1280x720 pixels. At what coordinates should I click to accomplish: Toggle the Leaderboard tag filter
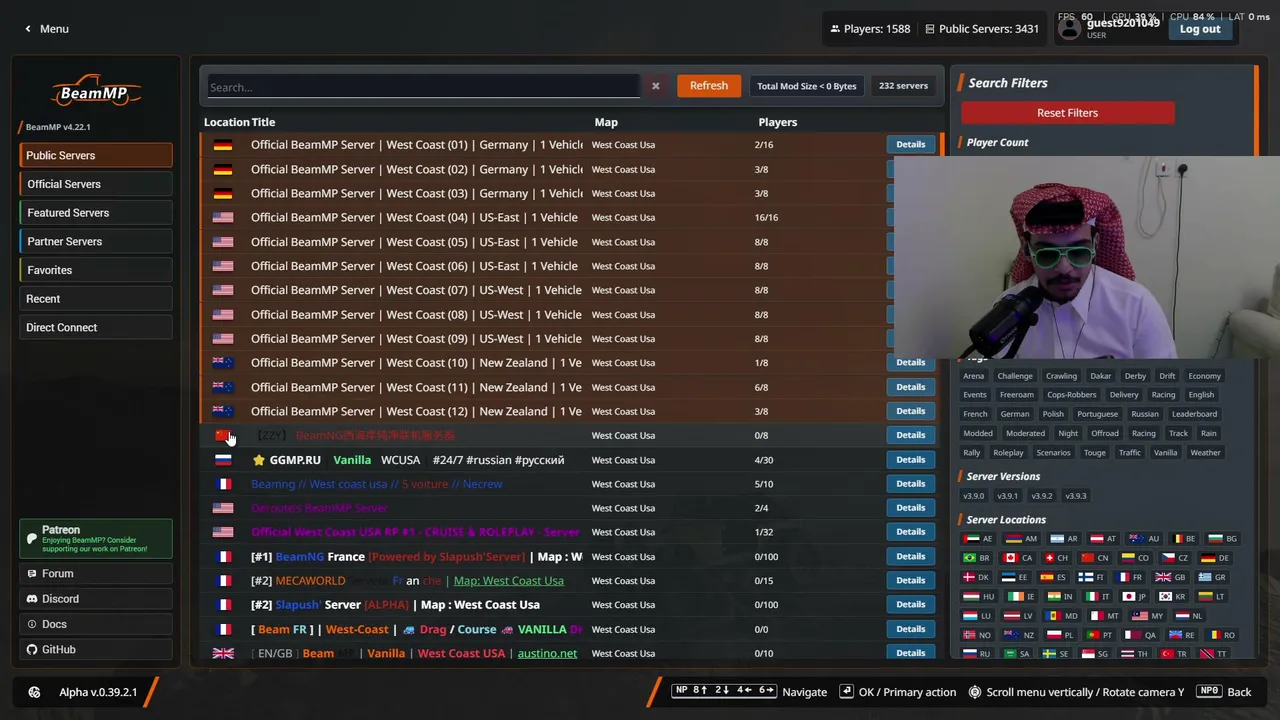click(1194, 414)
